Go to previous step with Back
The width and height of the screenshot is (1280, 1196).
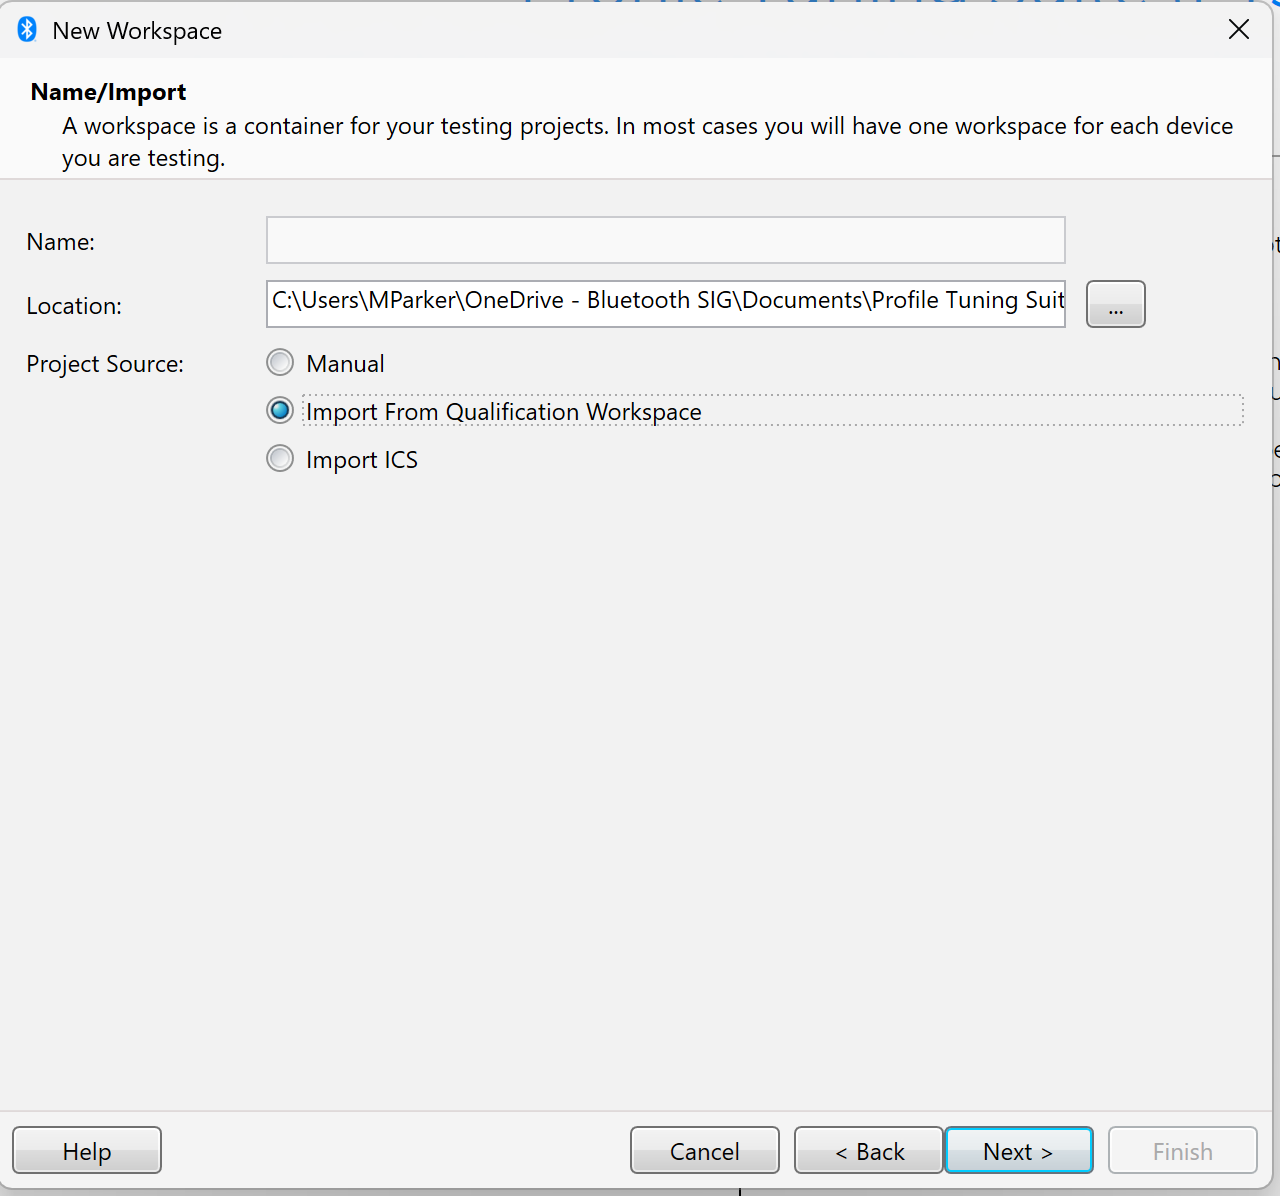(x=869, y=1151)
